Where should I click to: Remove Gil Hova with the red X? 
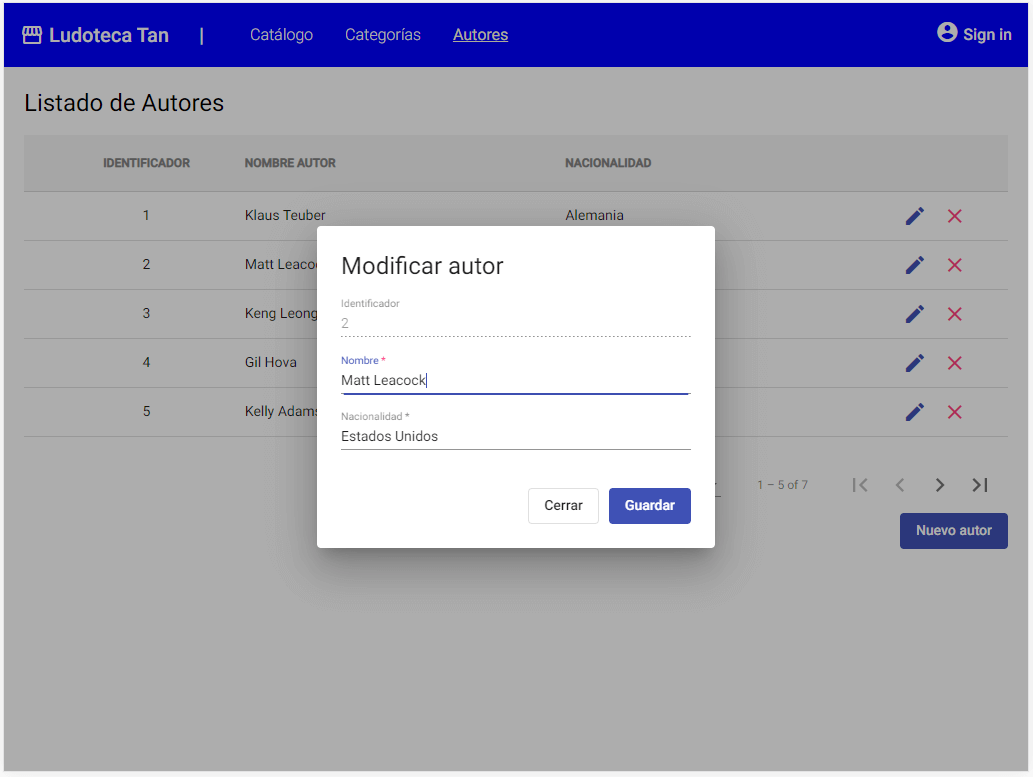954,363
